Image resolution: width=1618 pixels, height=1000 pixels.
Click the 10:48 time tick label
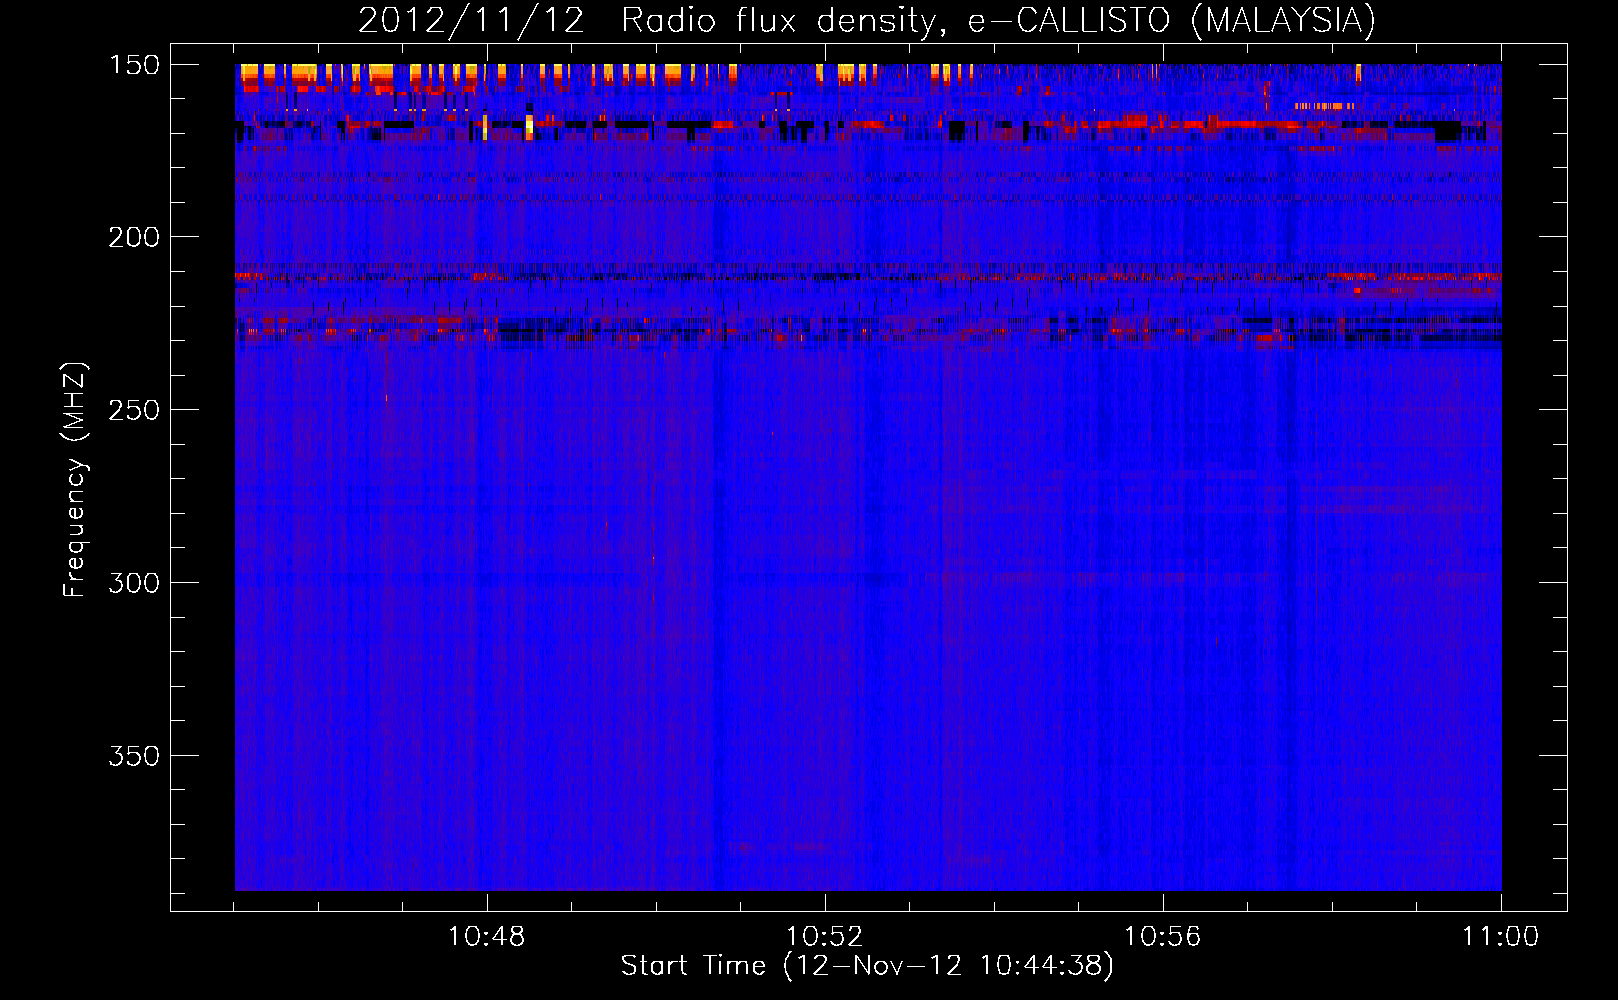tap(486, 937)
